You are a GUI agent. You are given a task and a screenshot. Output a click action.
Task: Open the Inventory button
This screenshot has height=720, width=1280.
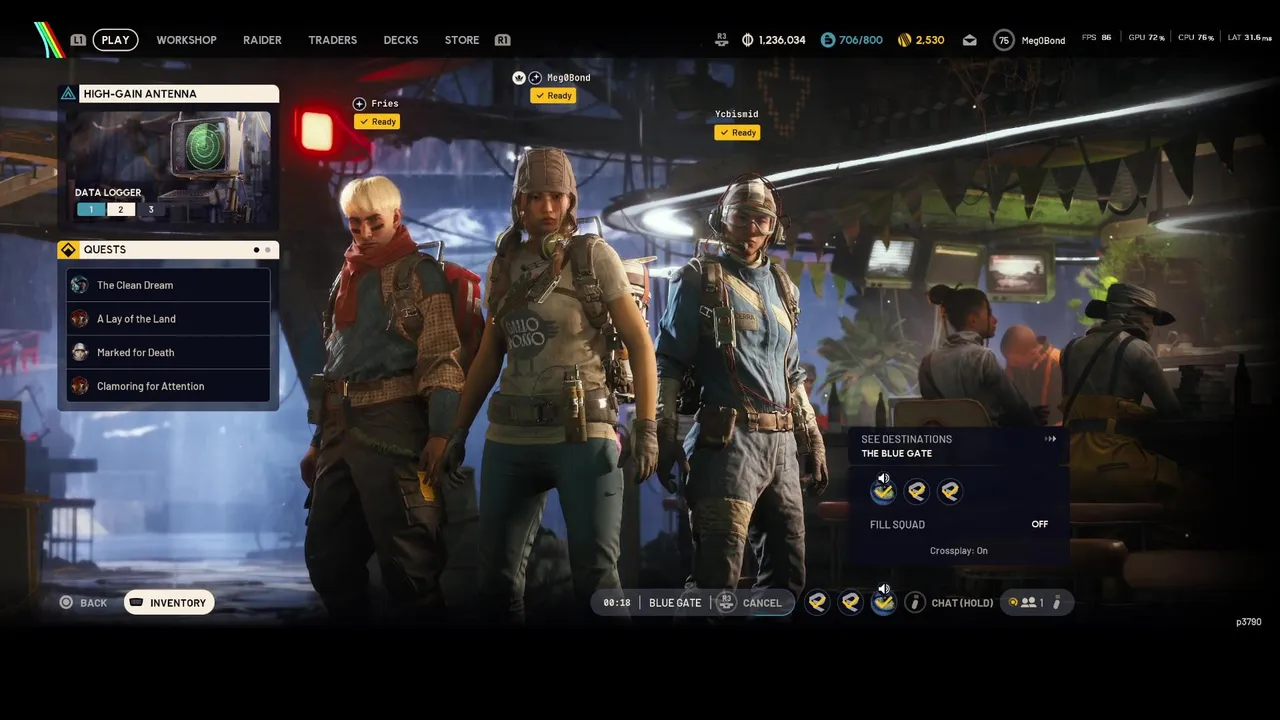click(x=169, y=603)
